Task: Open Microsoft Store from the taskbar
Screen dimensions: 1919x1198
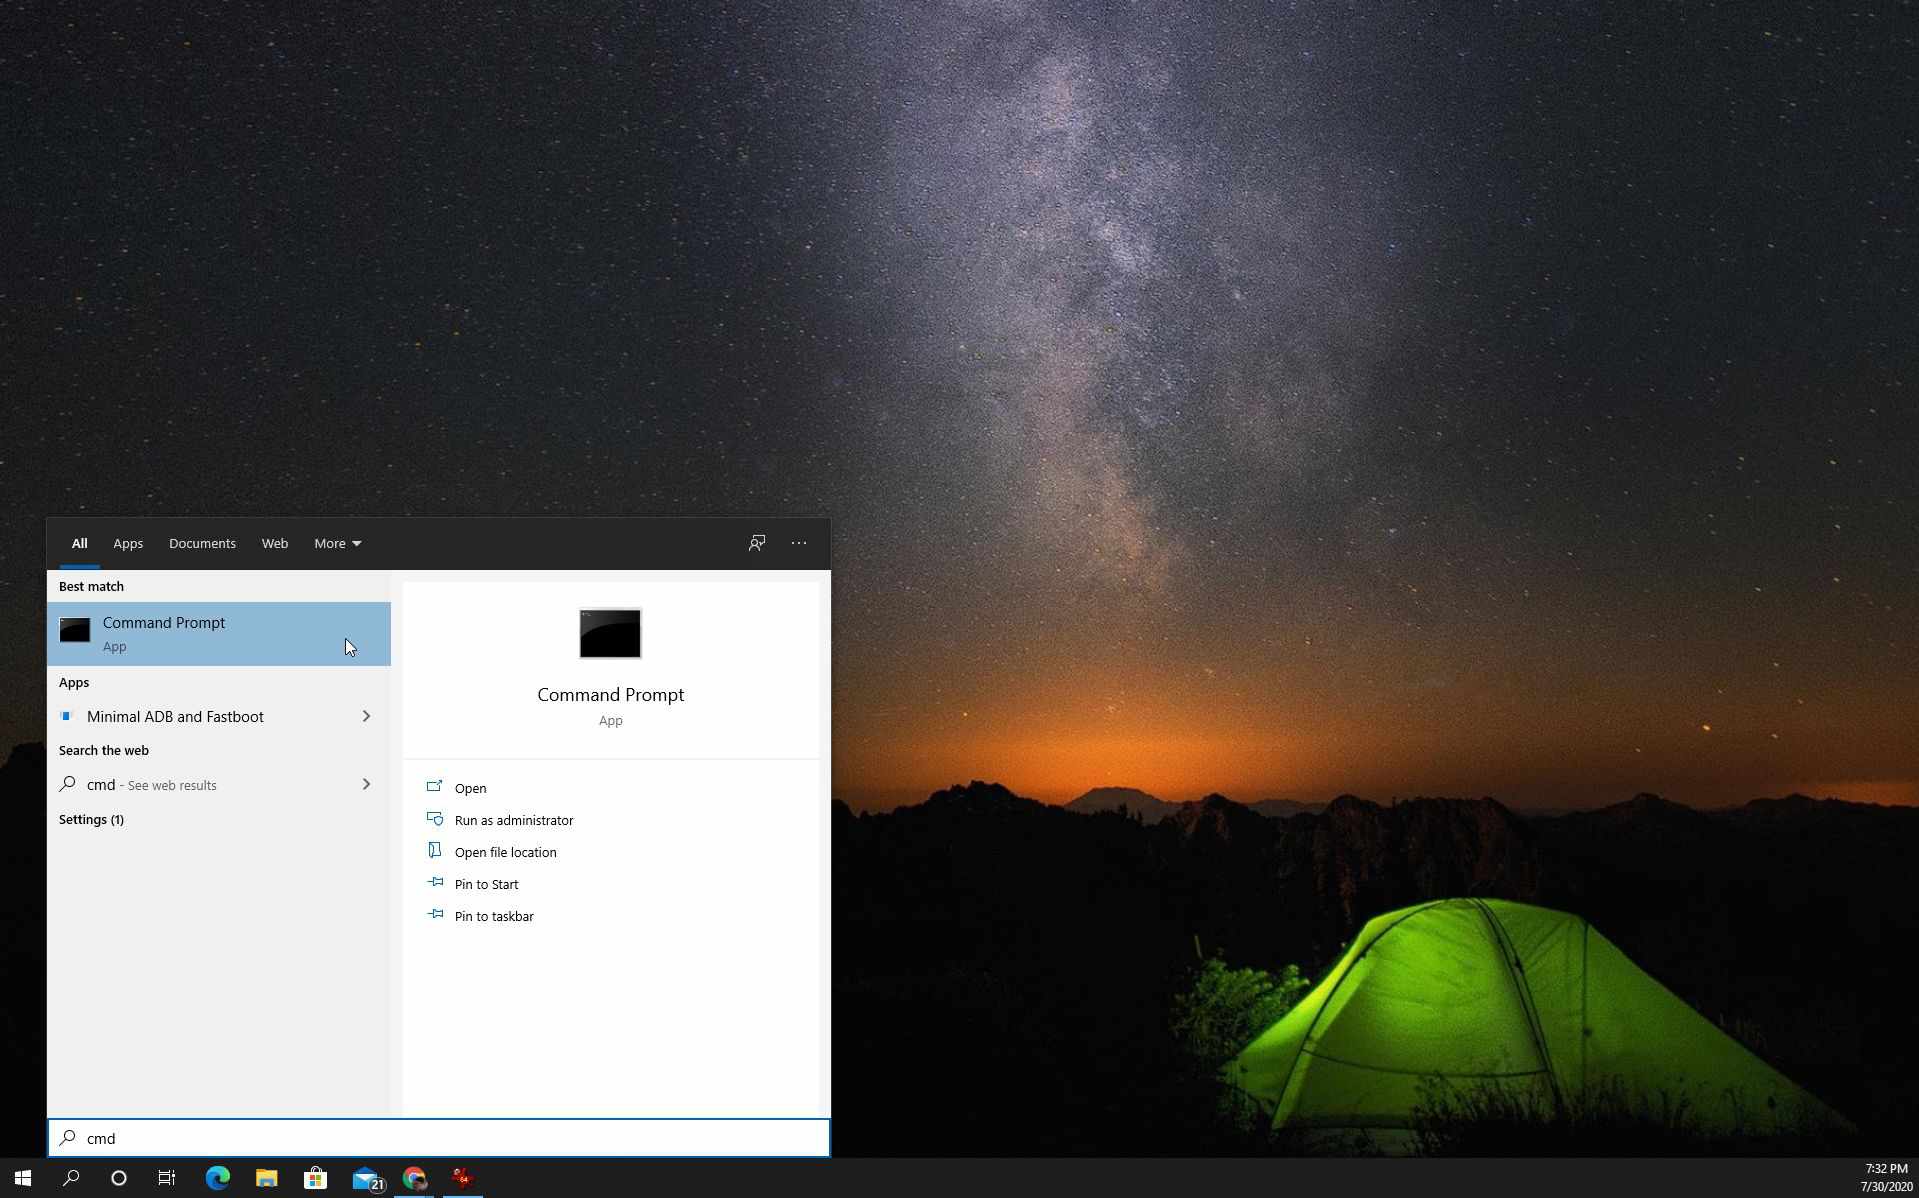Action: (x=315, y=1178)
